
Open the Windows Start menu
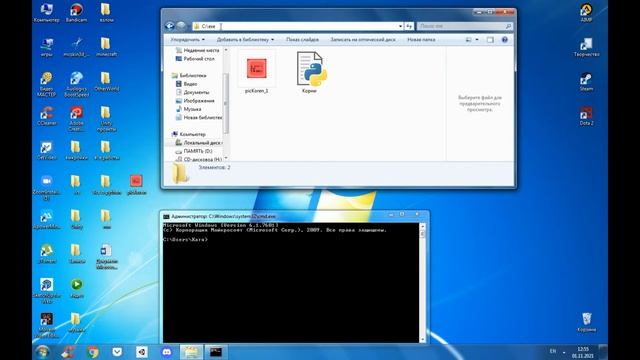tap(42, 351)
